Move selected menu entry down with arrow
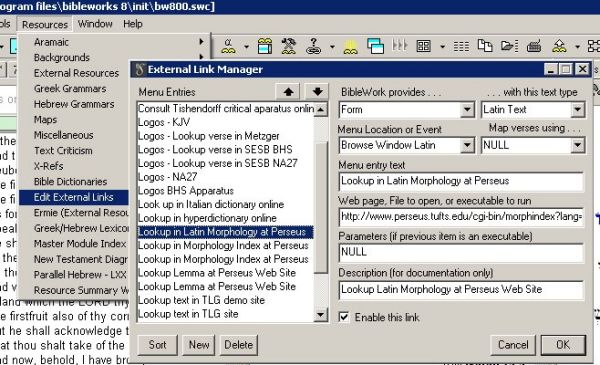Image resolution: width=600 pixels, height=365 pixels. 317,92
